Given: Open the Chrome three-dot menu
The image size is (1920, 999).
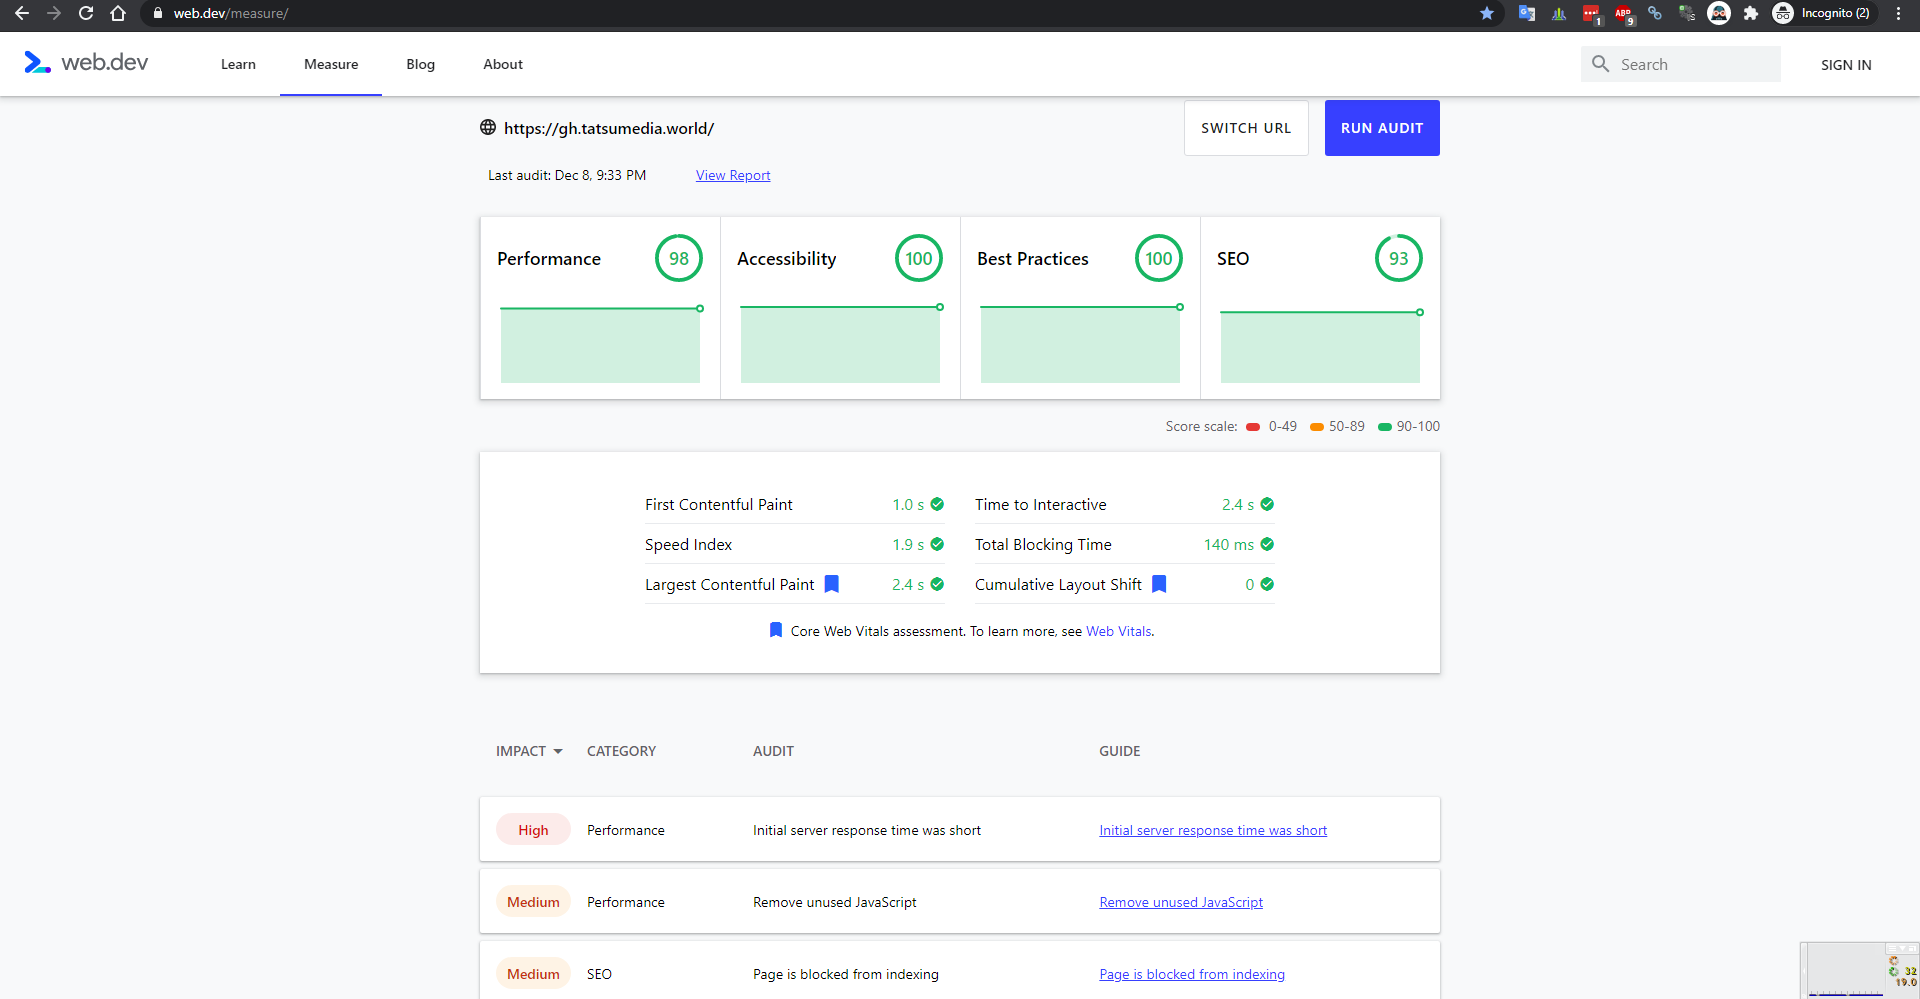Looking at the screenshot, I should [x=1898, y=13].
